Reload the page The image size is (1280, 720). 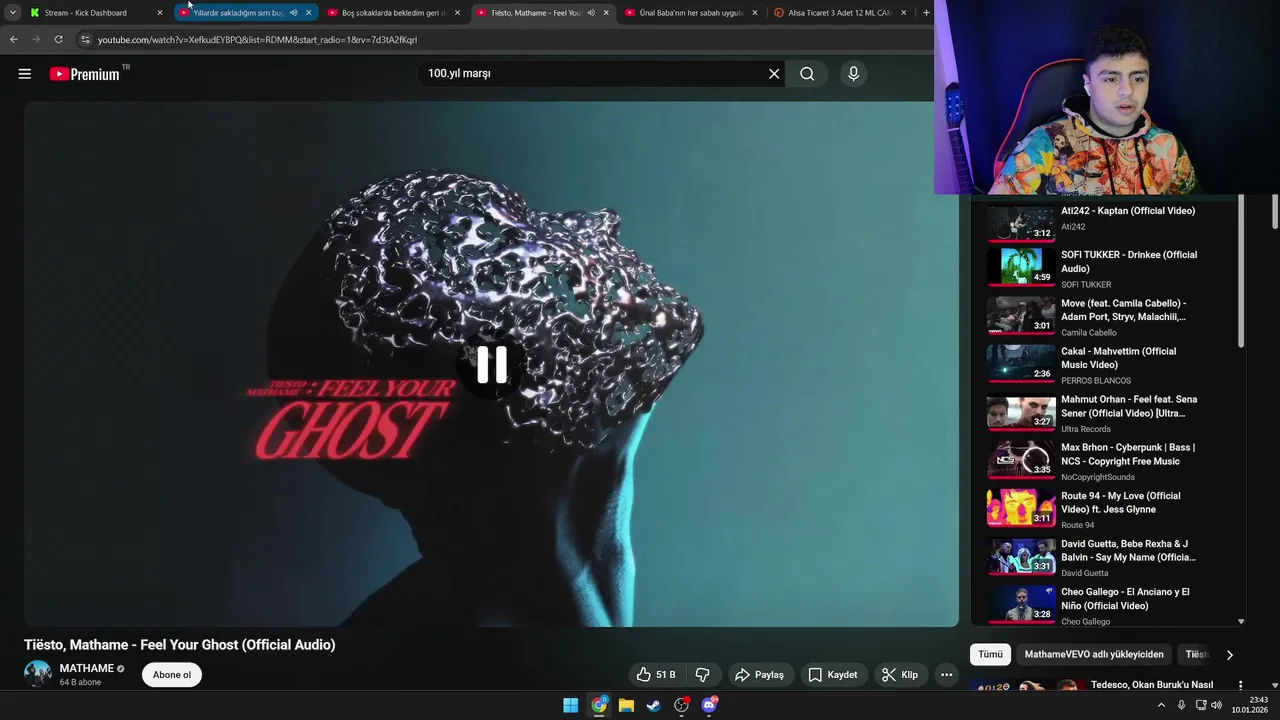point(59,40)
